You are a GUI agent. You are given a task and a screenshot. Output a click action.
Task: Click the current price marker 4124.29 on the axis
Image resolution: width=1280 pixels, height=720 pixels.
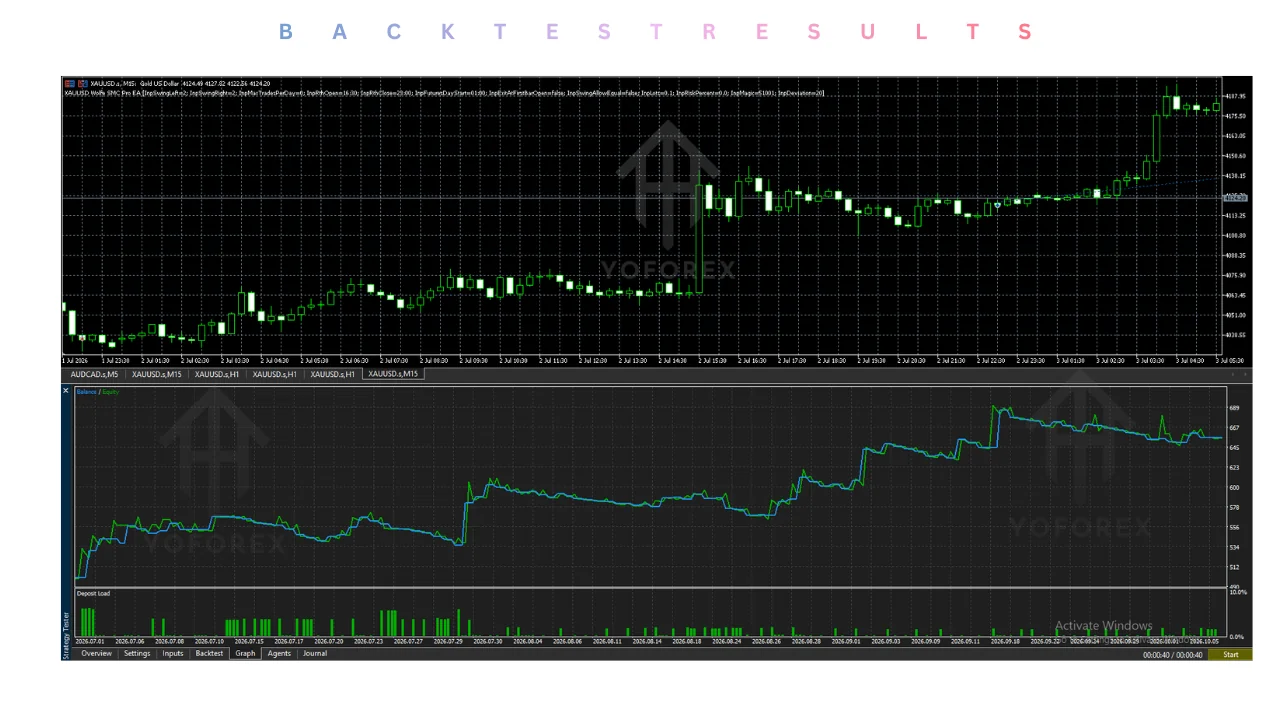[1235, 198]
